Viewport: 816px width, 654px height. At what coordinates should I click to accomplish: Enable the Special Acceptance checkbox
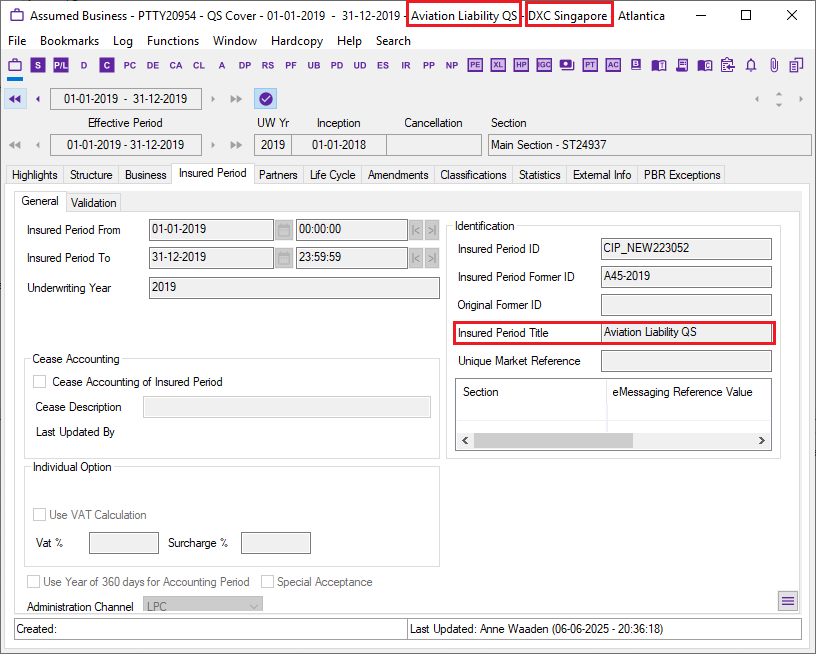tap(267, 581)
